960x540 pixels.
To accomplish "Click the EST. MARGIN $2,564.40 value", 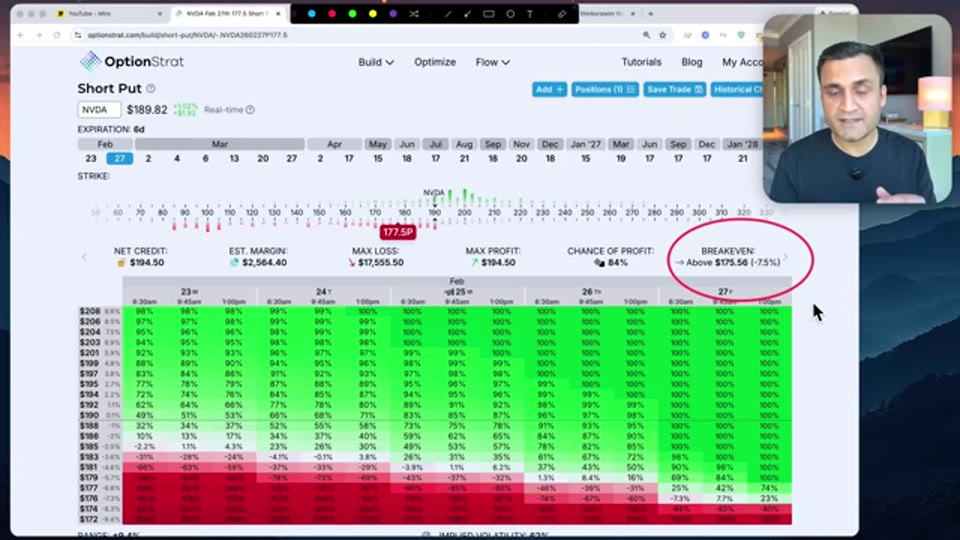I will 264,263.
